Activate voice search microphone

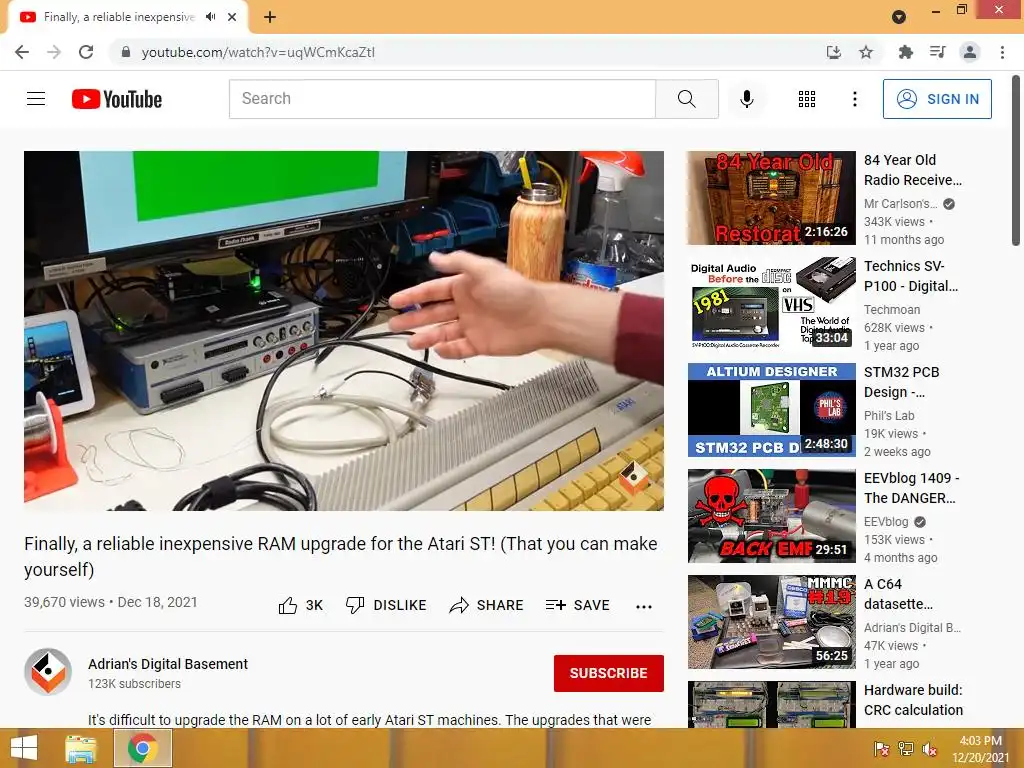click(746, 99)
